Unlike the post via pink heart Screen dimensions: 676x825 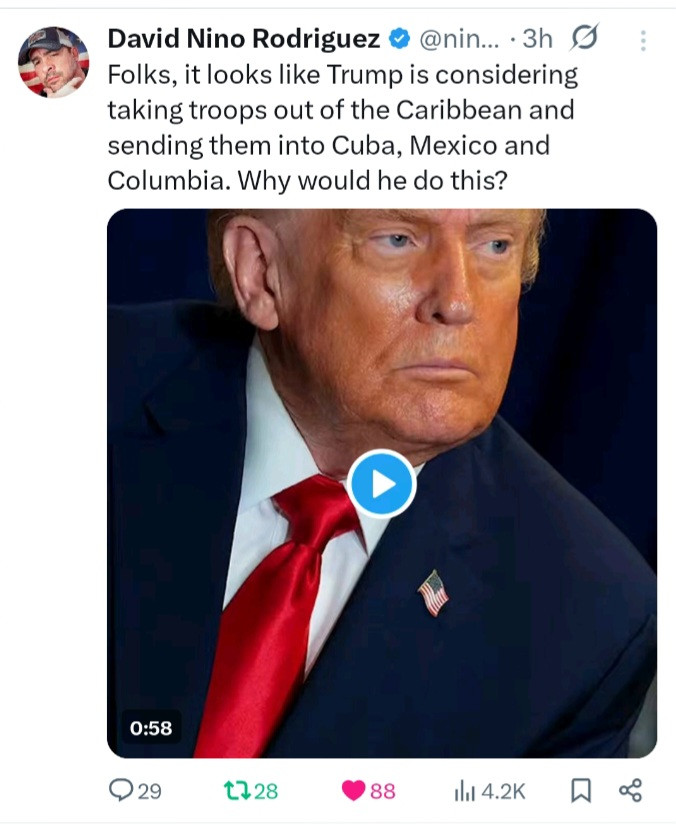coord(353,791)
